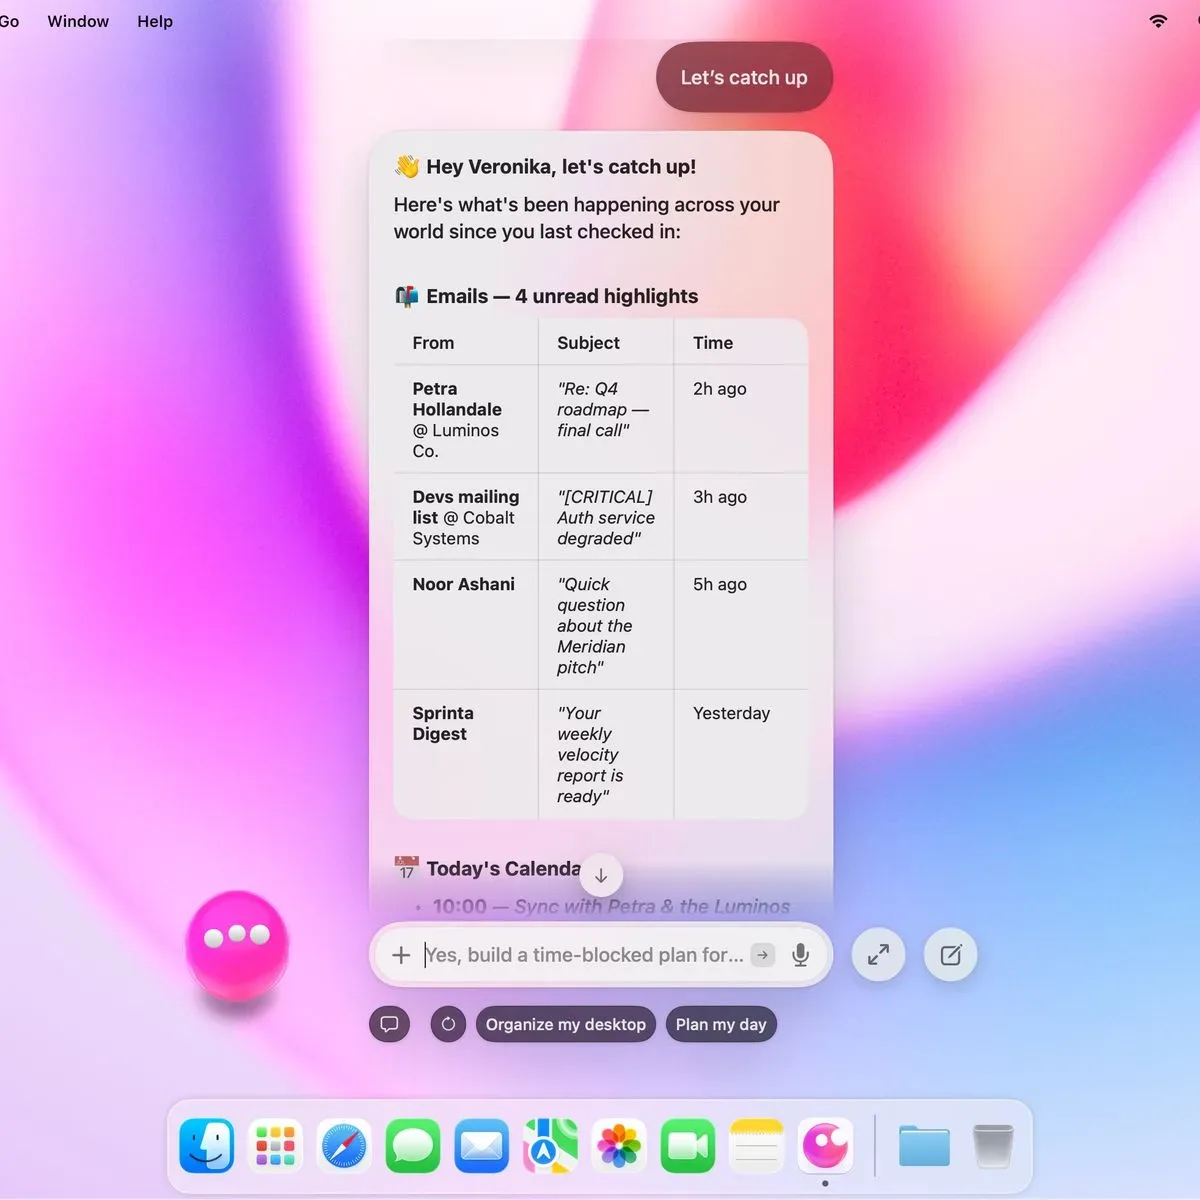The height and width of the screenshot is (1200, 1200).
Task: Open Photos app in the dock
Action: (x=619, y=1145)
